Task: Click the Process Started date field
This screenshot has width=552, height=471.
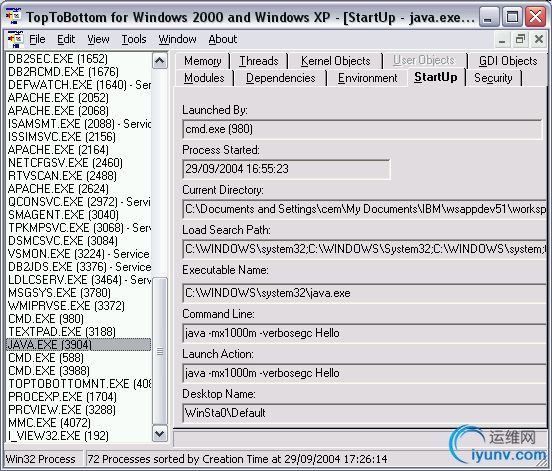Action: 286,169
